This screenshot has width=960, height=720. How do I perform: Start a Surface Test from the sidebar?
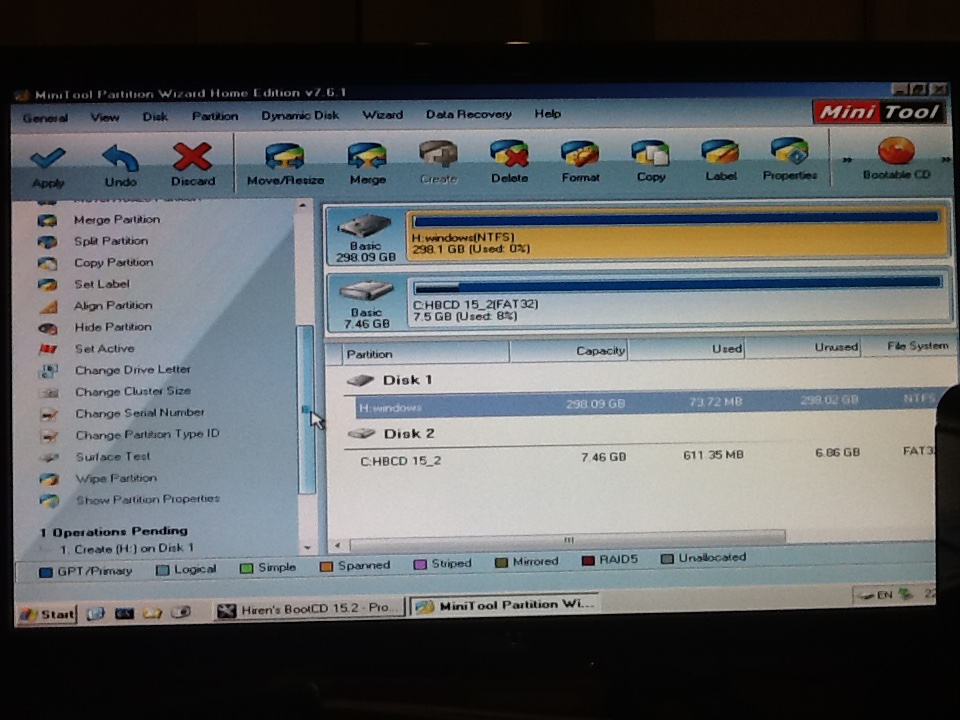pos(112,457)
